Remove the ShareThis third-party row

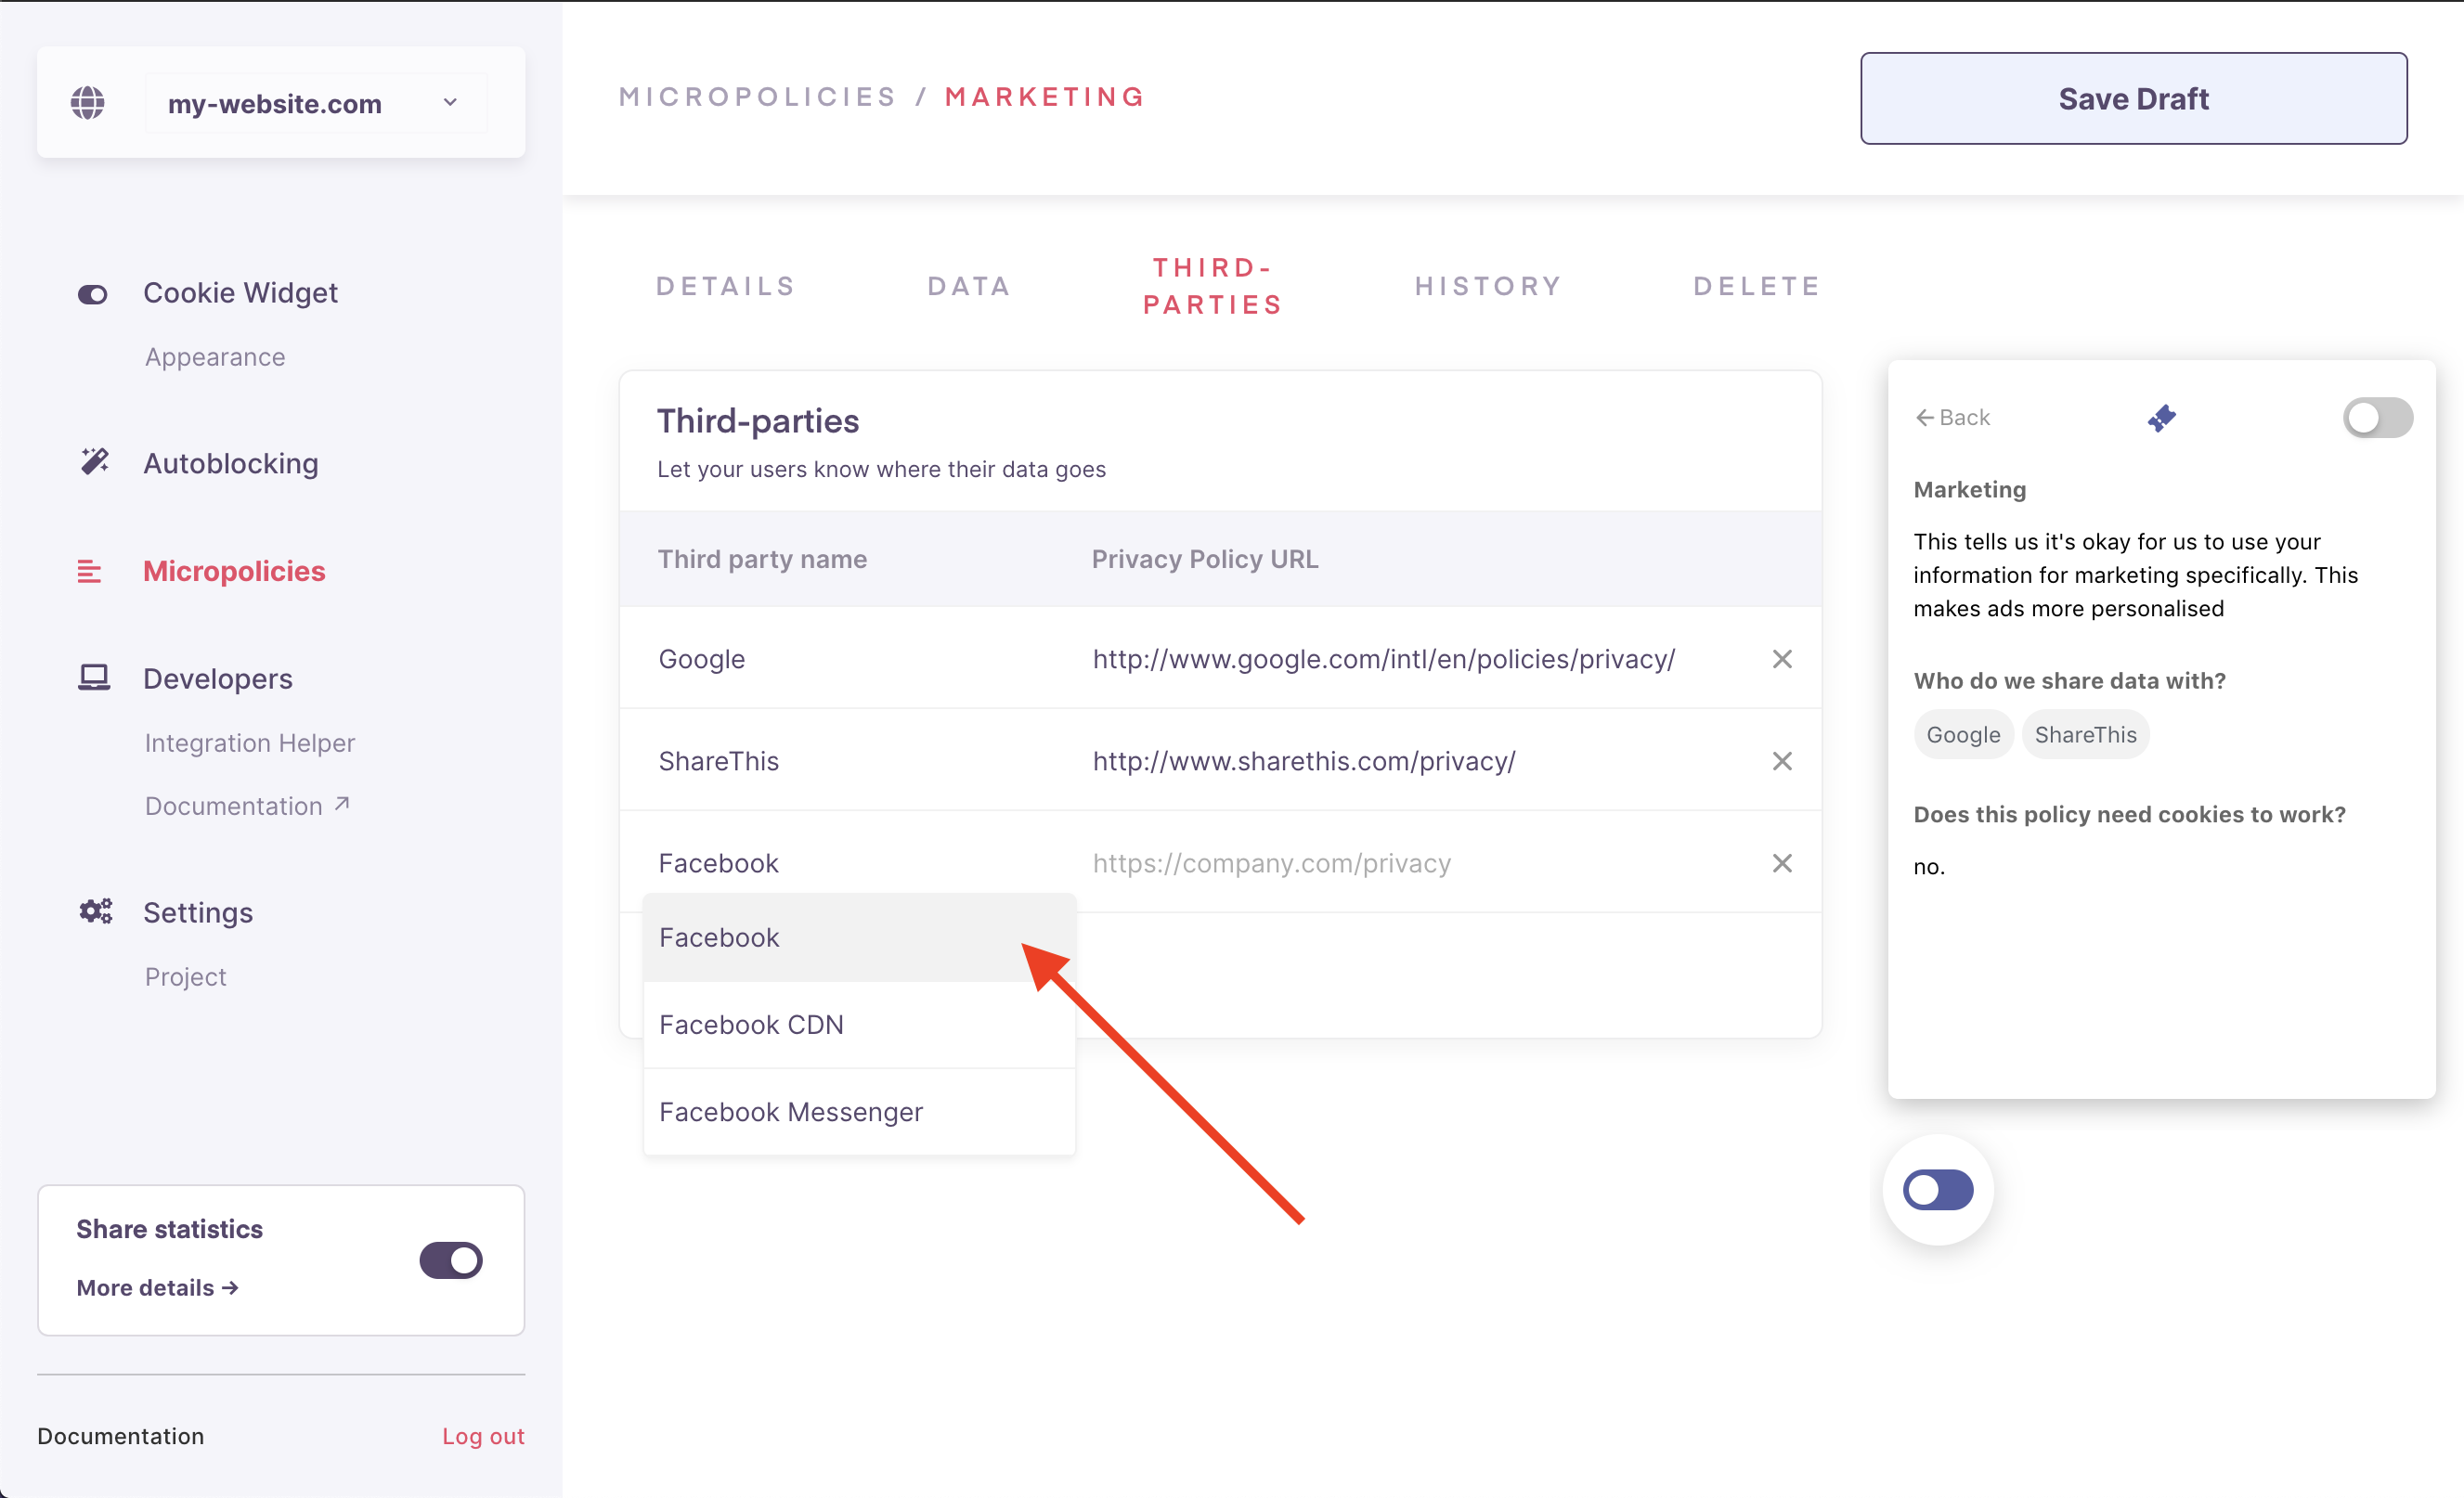point(1781,761)
